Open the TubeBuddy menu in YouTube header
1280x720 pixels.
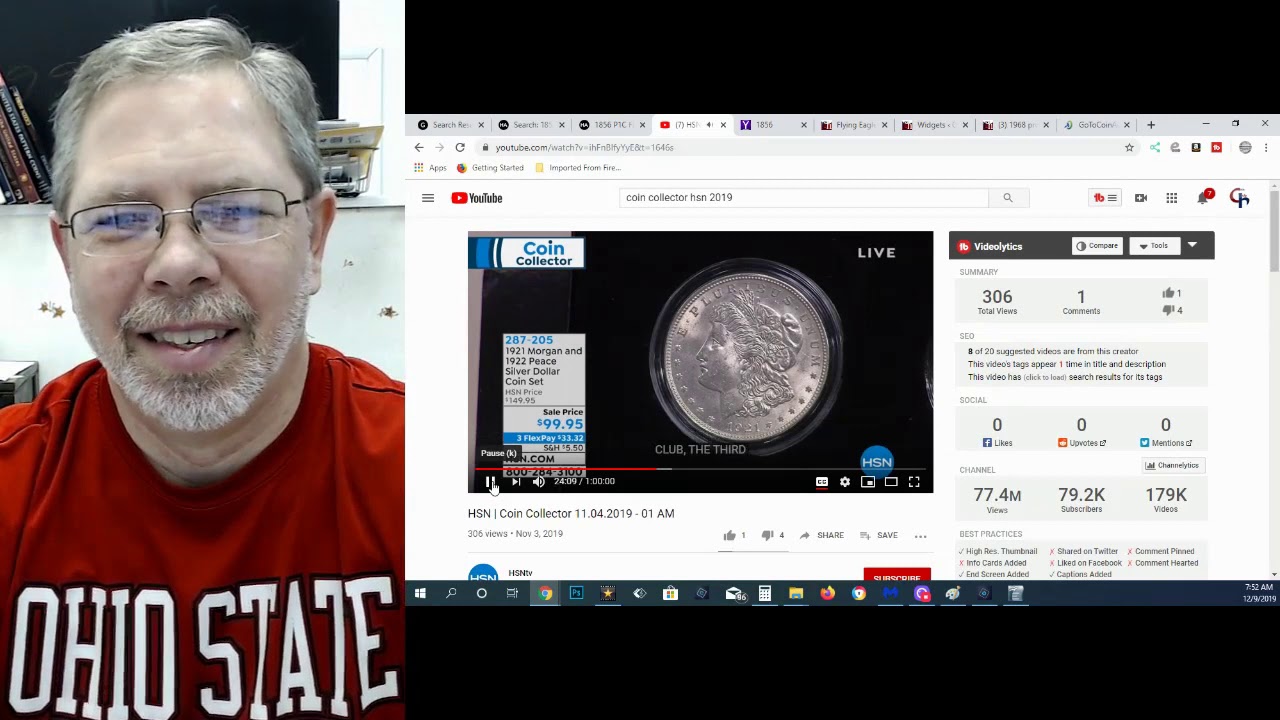pyautogui.click(x=1105, y=198)
